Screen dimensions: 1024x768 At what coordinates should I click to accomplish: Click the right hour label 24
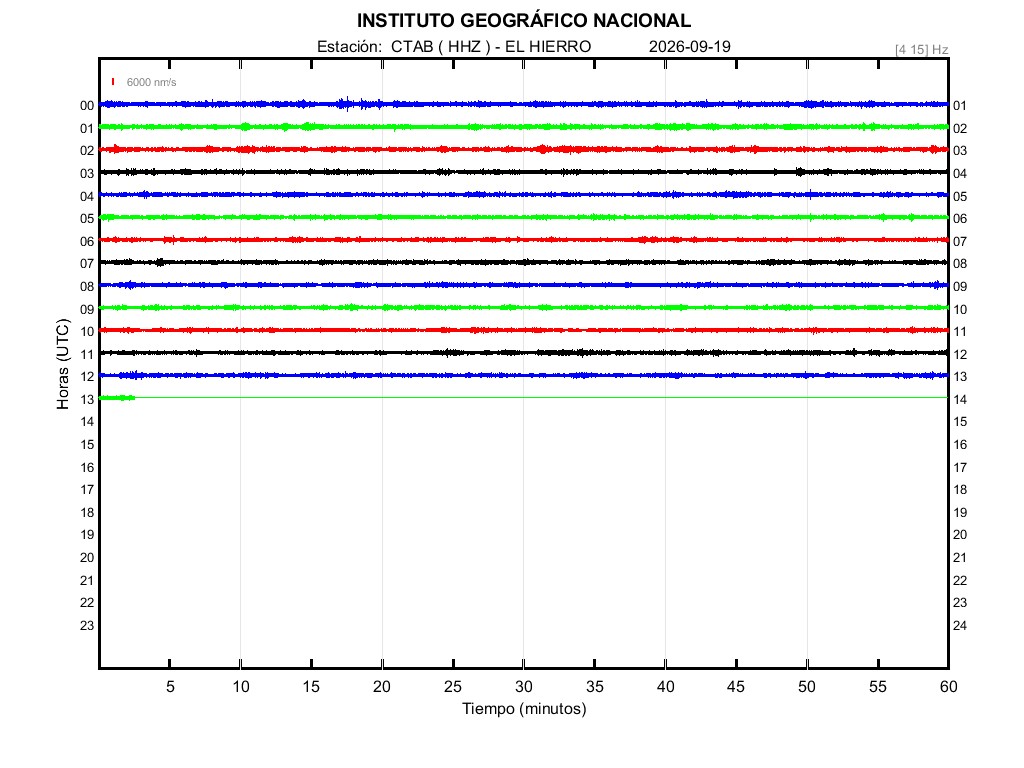coord(960,626)
